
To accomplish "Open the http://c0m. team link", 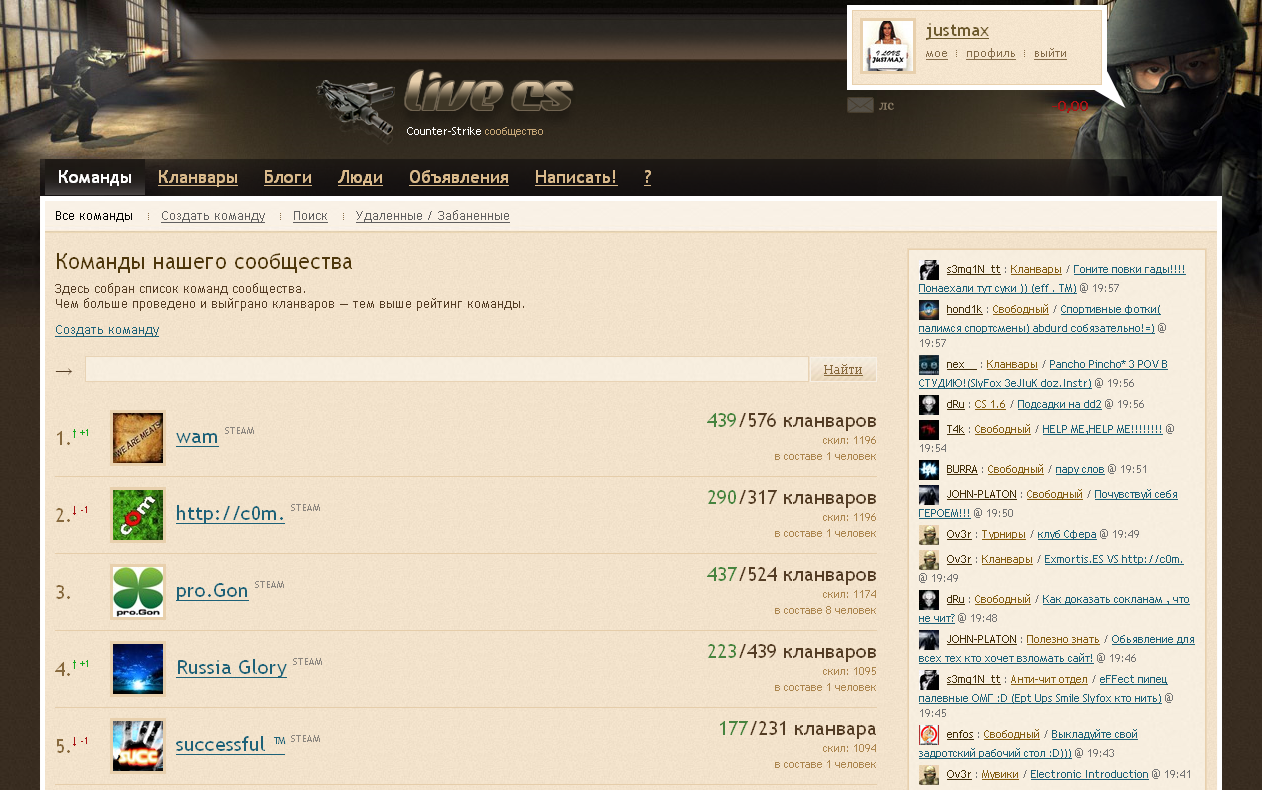I will (x=230, y=514).
